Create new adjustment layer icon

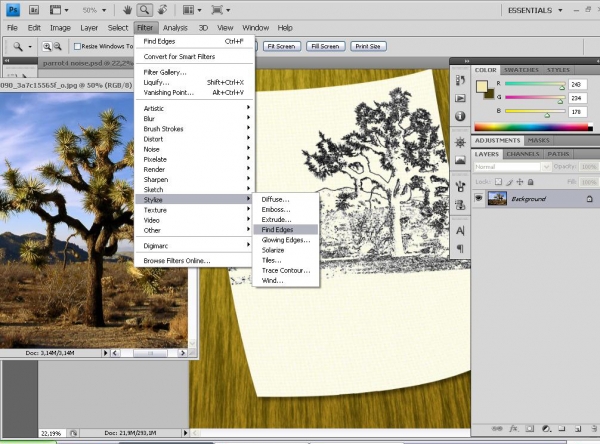coord(546,429)
